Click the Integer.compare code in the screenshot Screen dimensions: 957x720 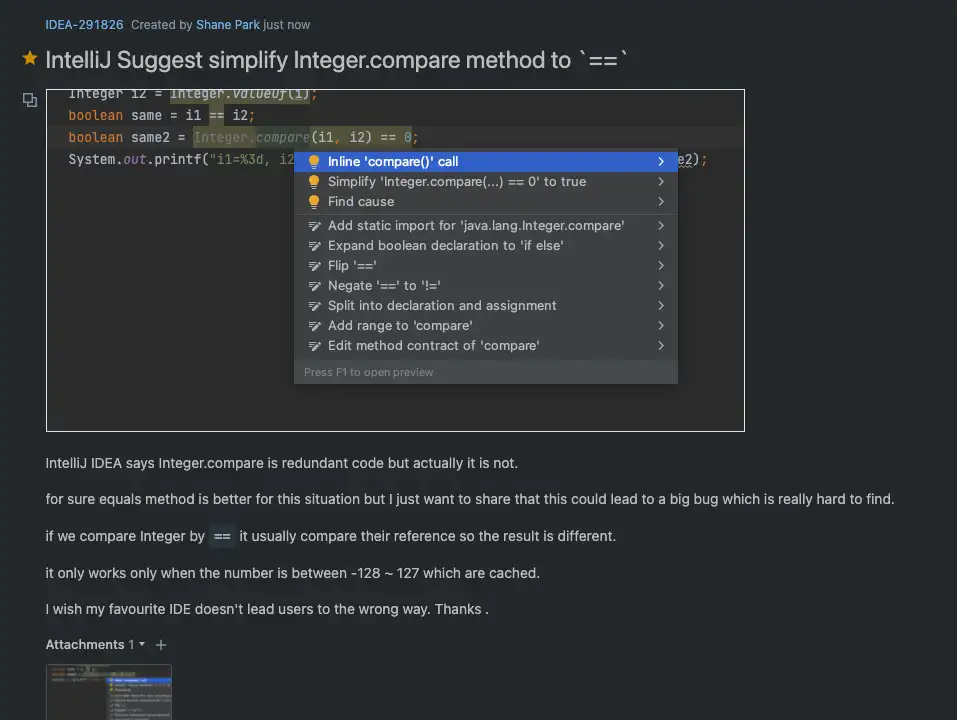coord(252,137)
